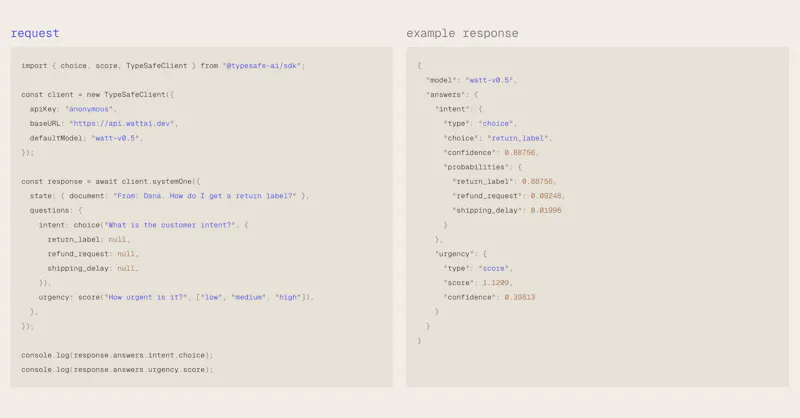Click the "urgency" key in response JSON
The height and width of the screenshot is (418, 800).
tap(455, 254)
